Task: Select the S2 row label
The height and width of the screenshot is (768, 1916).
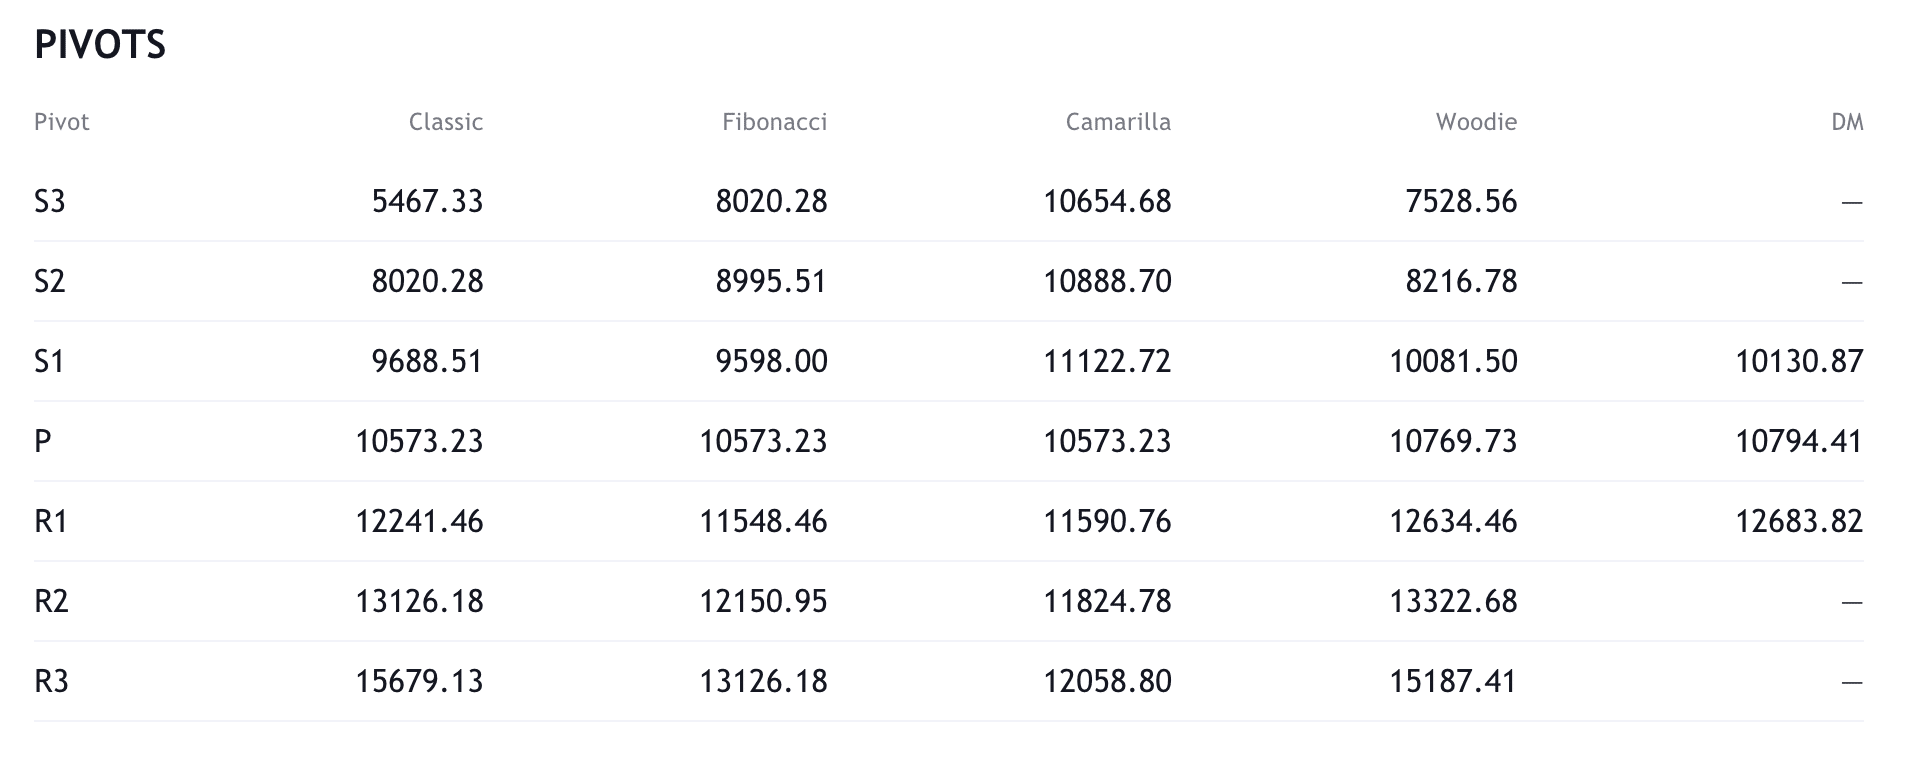Action: 50,282
